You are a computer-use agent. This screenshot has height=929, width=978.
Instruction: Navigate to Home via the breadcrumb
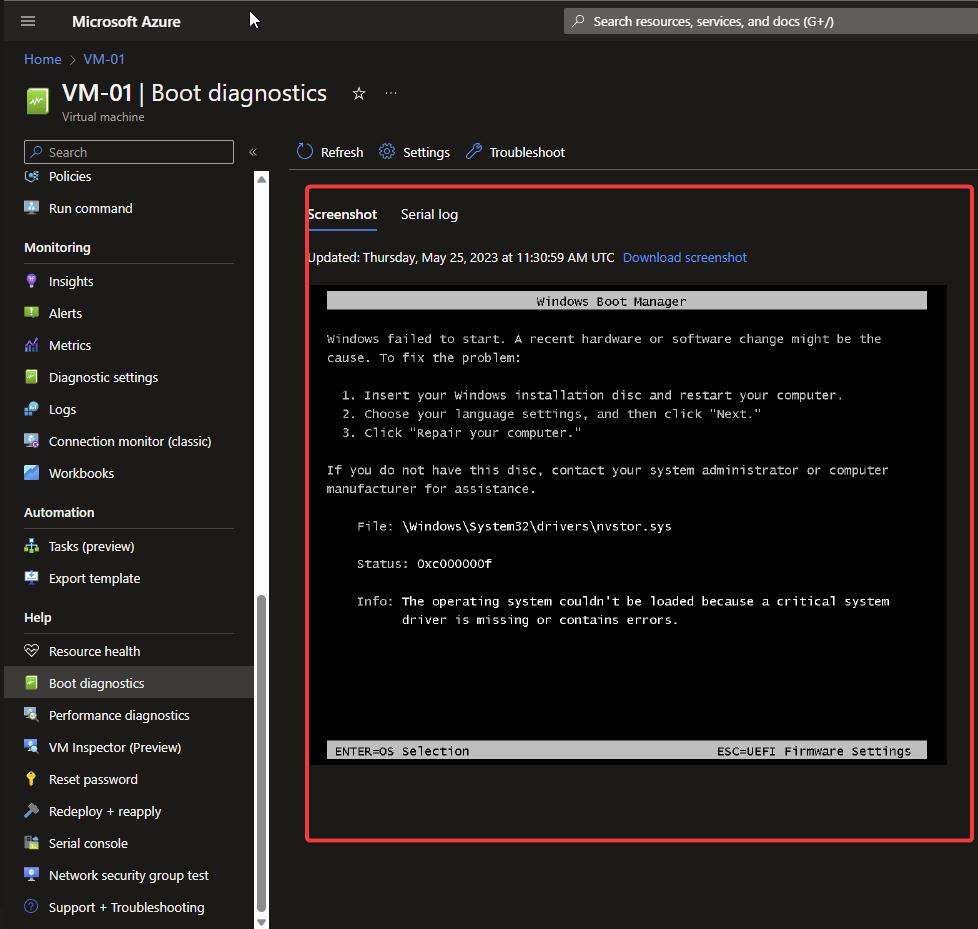pyautogui.click(x=43, y=59)
